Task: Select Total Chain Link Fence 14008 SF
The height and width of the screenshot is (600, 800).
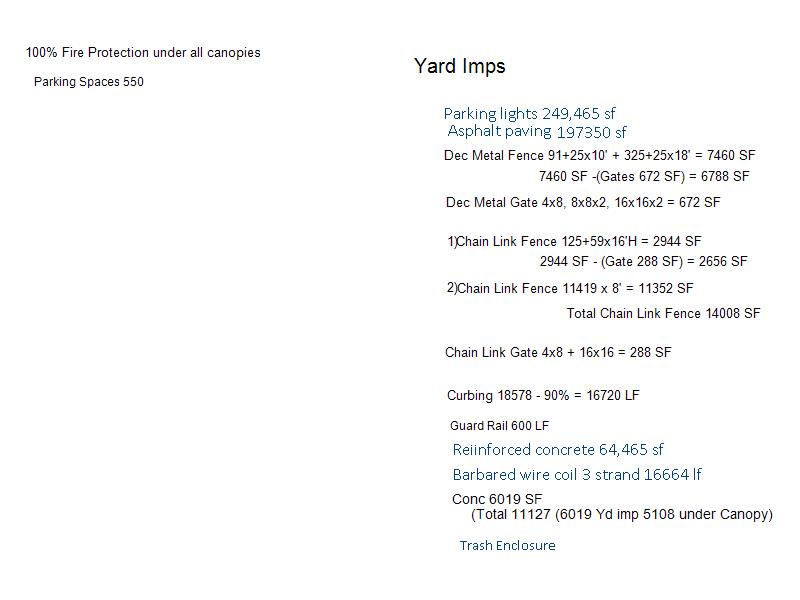Action: point(663,313)
